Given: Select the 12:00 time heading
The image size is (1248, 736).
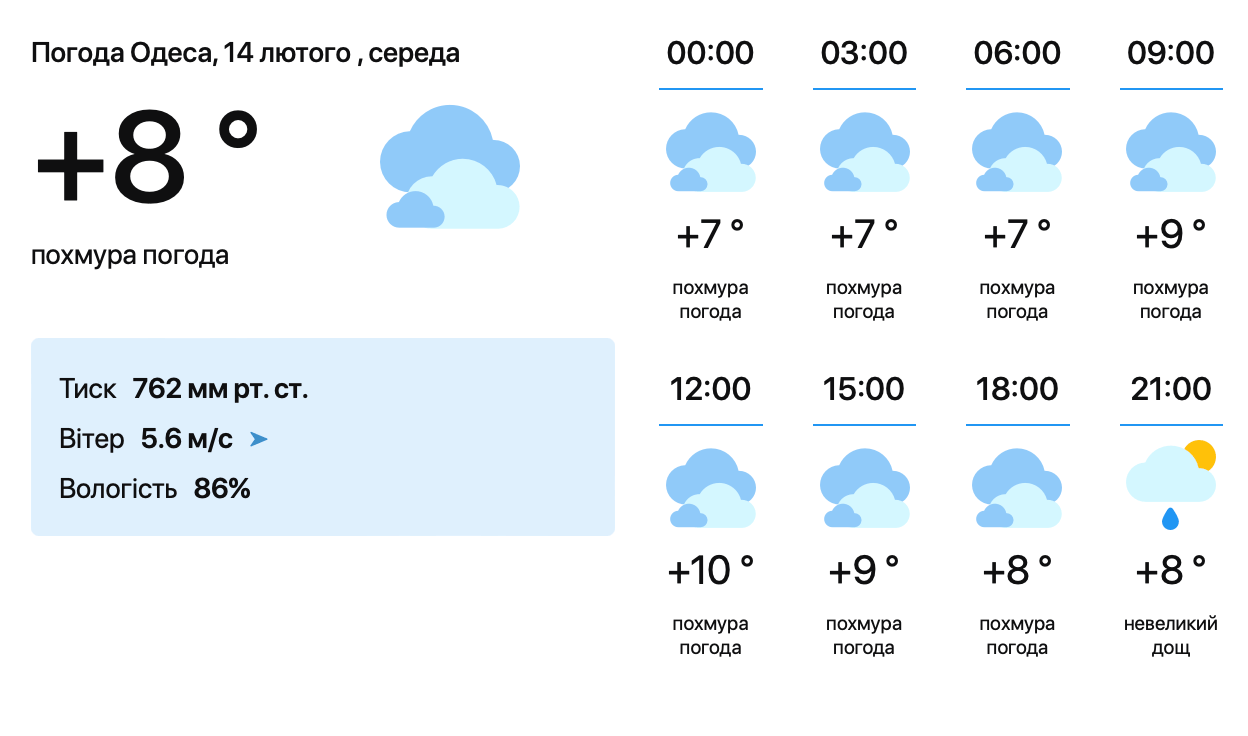Looking at the screenshot, I should pyautogui.click(x=710, y=388).
